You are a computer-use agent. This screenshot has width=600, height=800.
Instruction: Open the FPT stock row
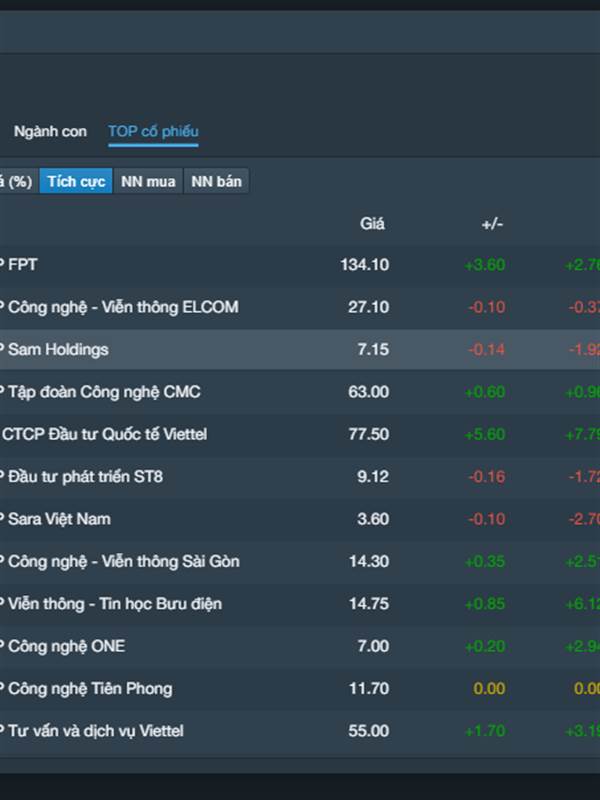300,265
